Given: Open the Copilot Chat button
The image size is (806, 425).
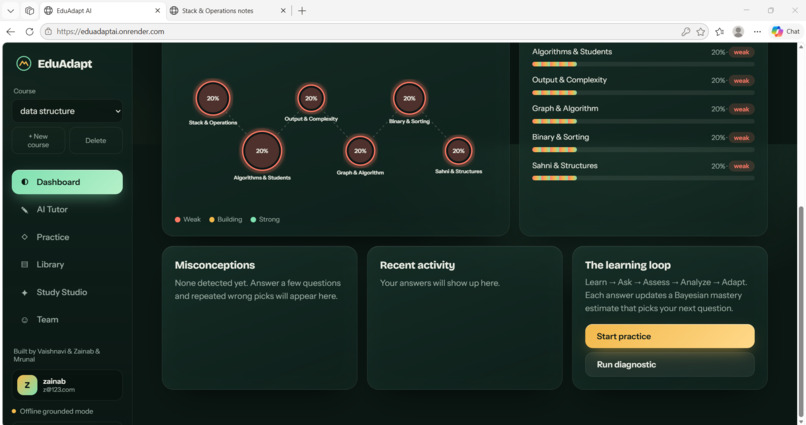Looking at the screenshot, I should [x=785, y=31].
